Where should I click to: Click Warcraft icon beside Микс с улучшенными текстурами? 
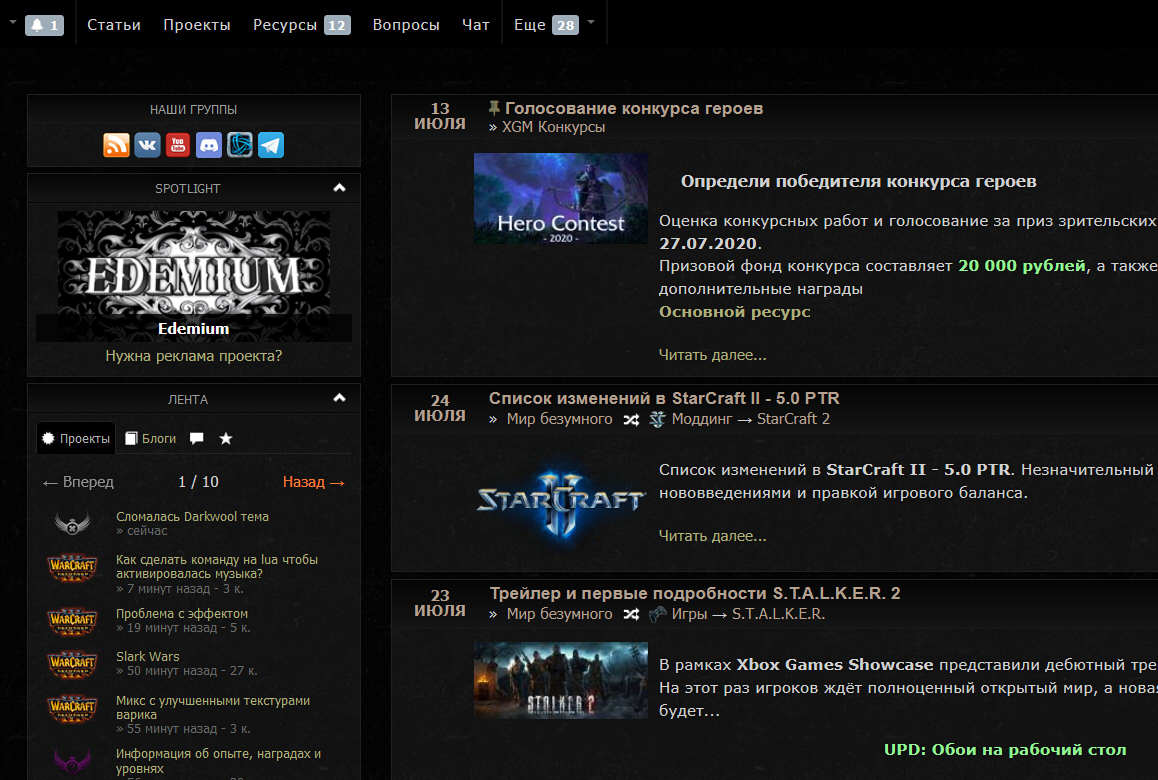point(72,708)
